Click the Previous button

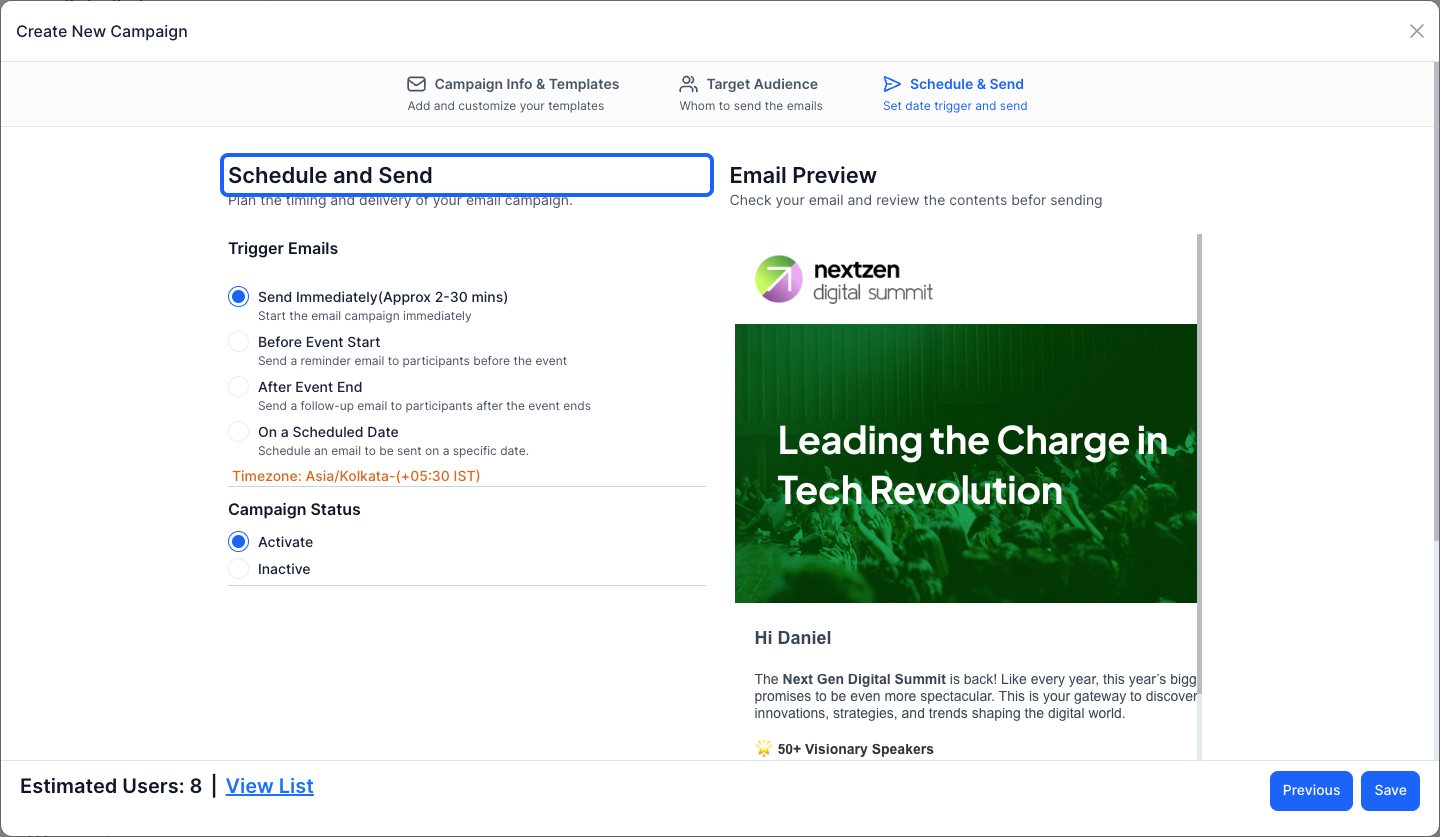(x=1311, y=790)
